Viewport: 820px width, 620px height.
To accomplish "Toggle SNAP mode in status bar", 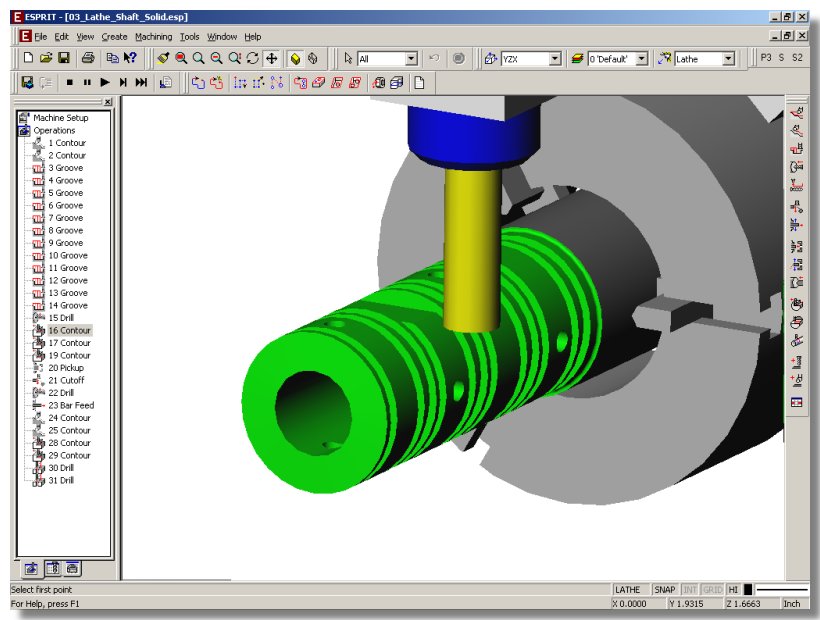I will (x=664, y=590).
